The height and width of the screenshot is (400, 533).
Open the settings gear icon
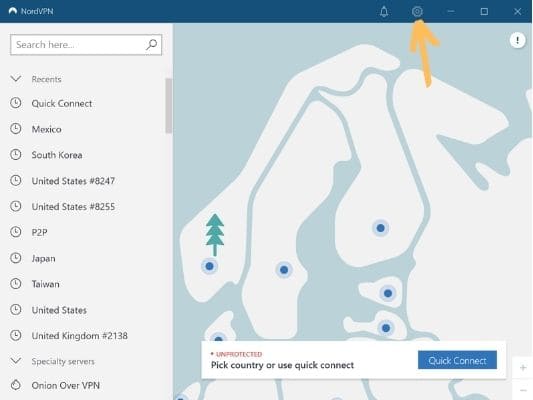pos(417,12)
